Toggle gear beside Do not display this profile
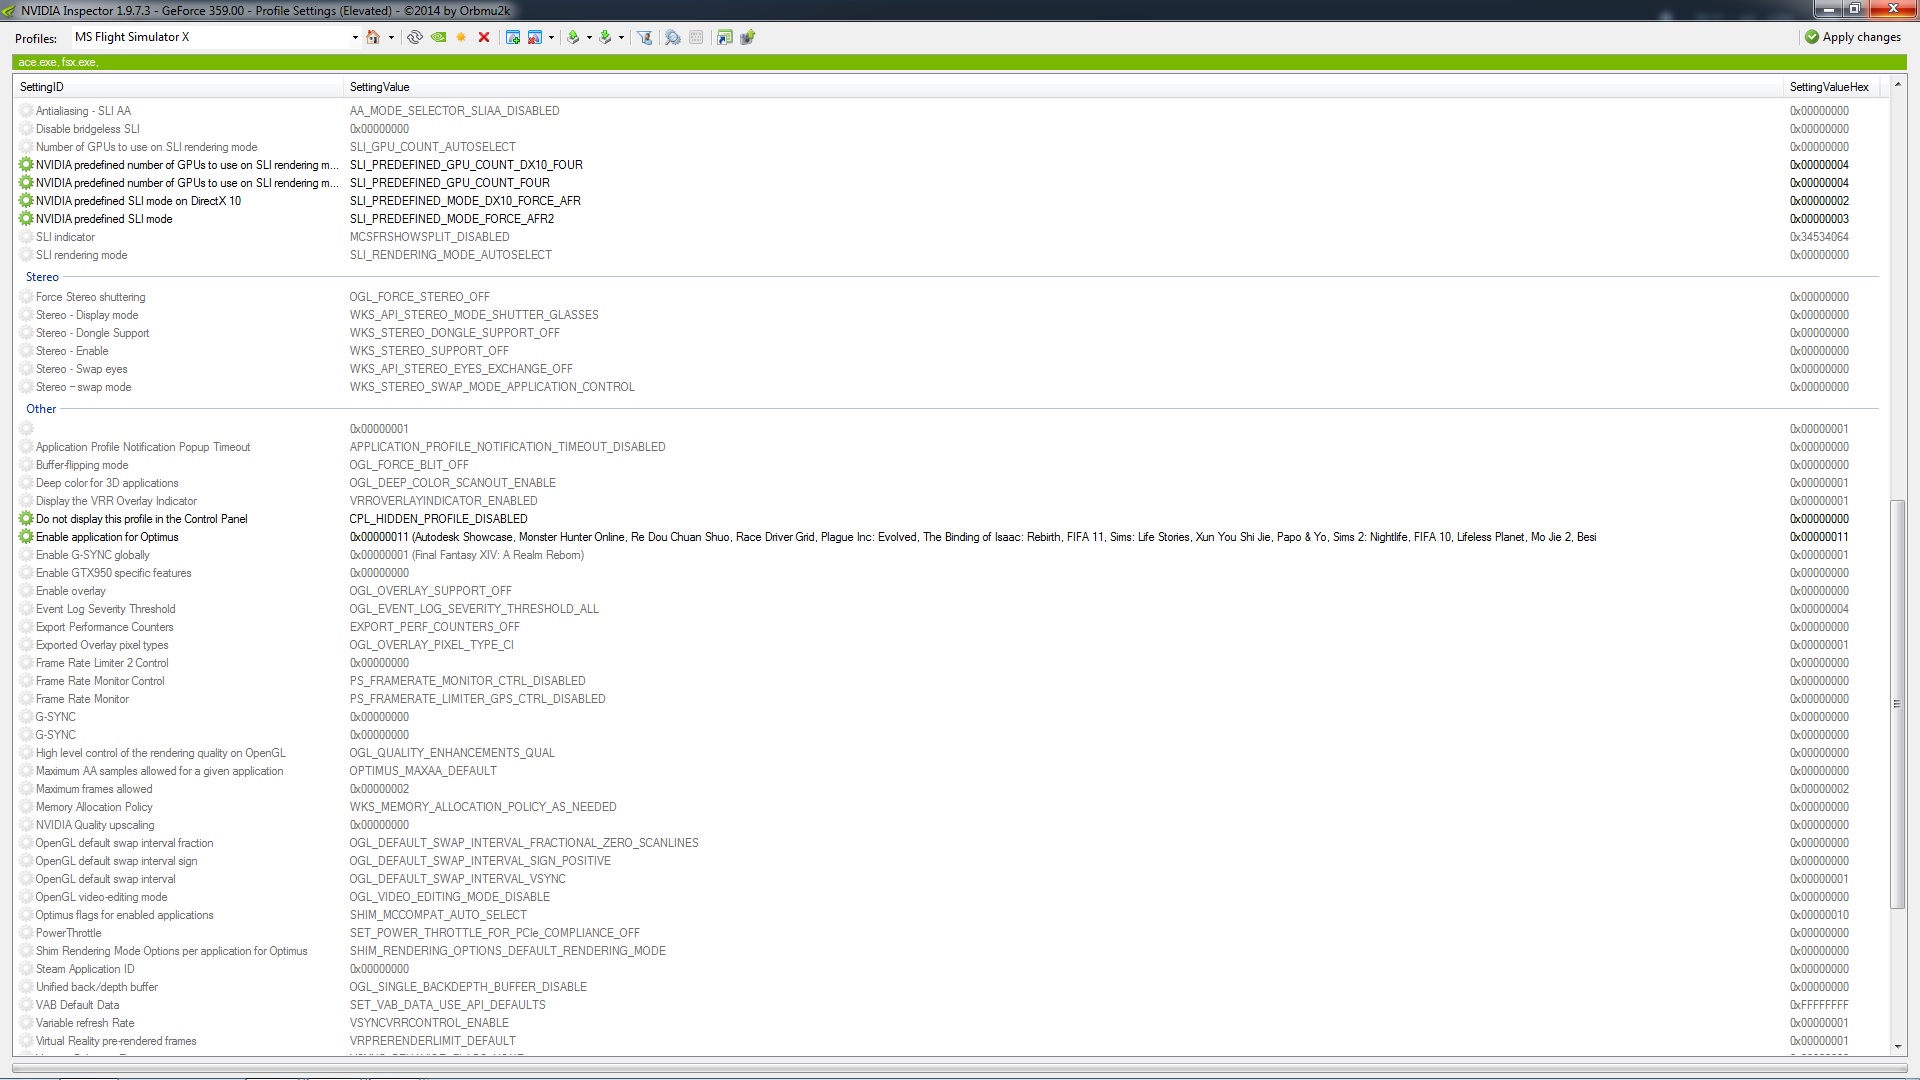Screen dimensions: 1920x1080 pyautogui.click(x=26, y=519)
